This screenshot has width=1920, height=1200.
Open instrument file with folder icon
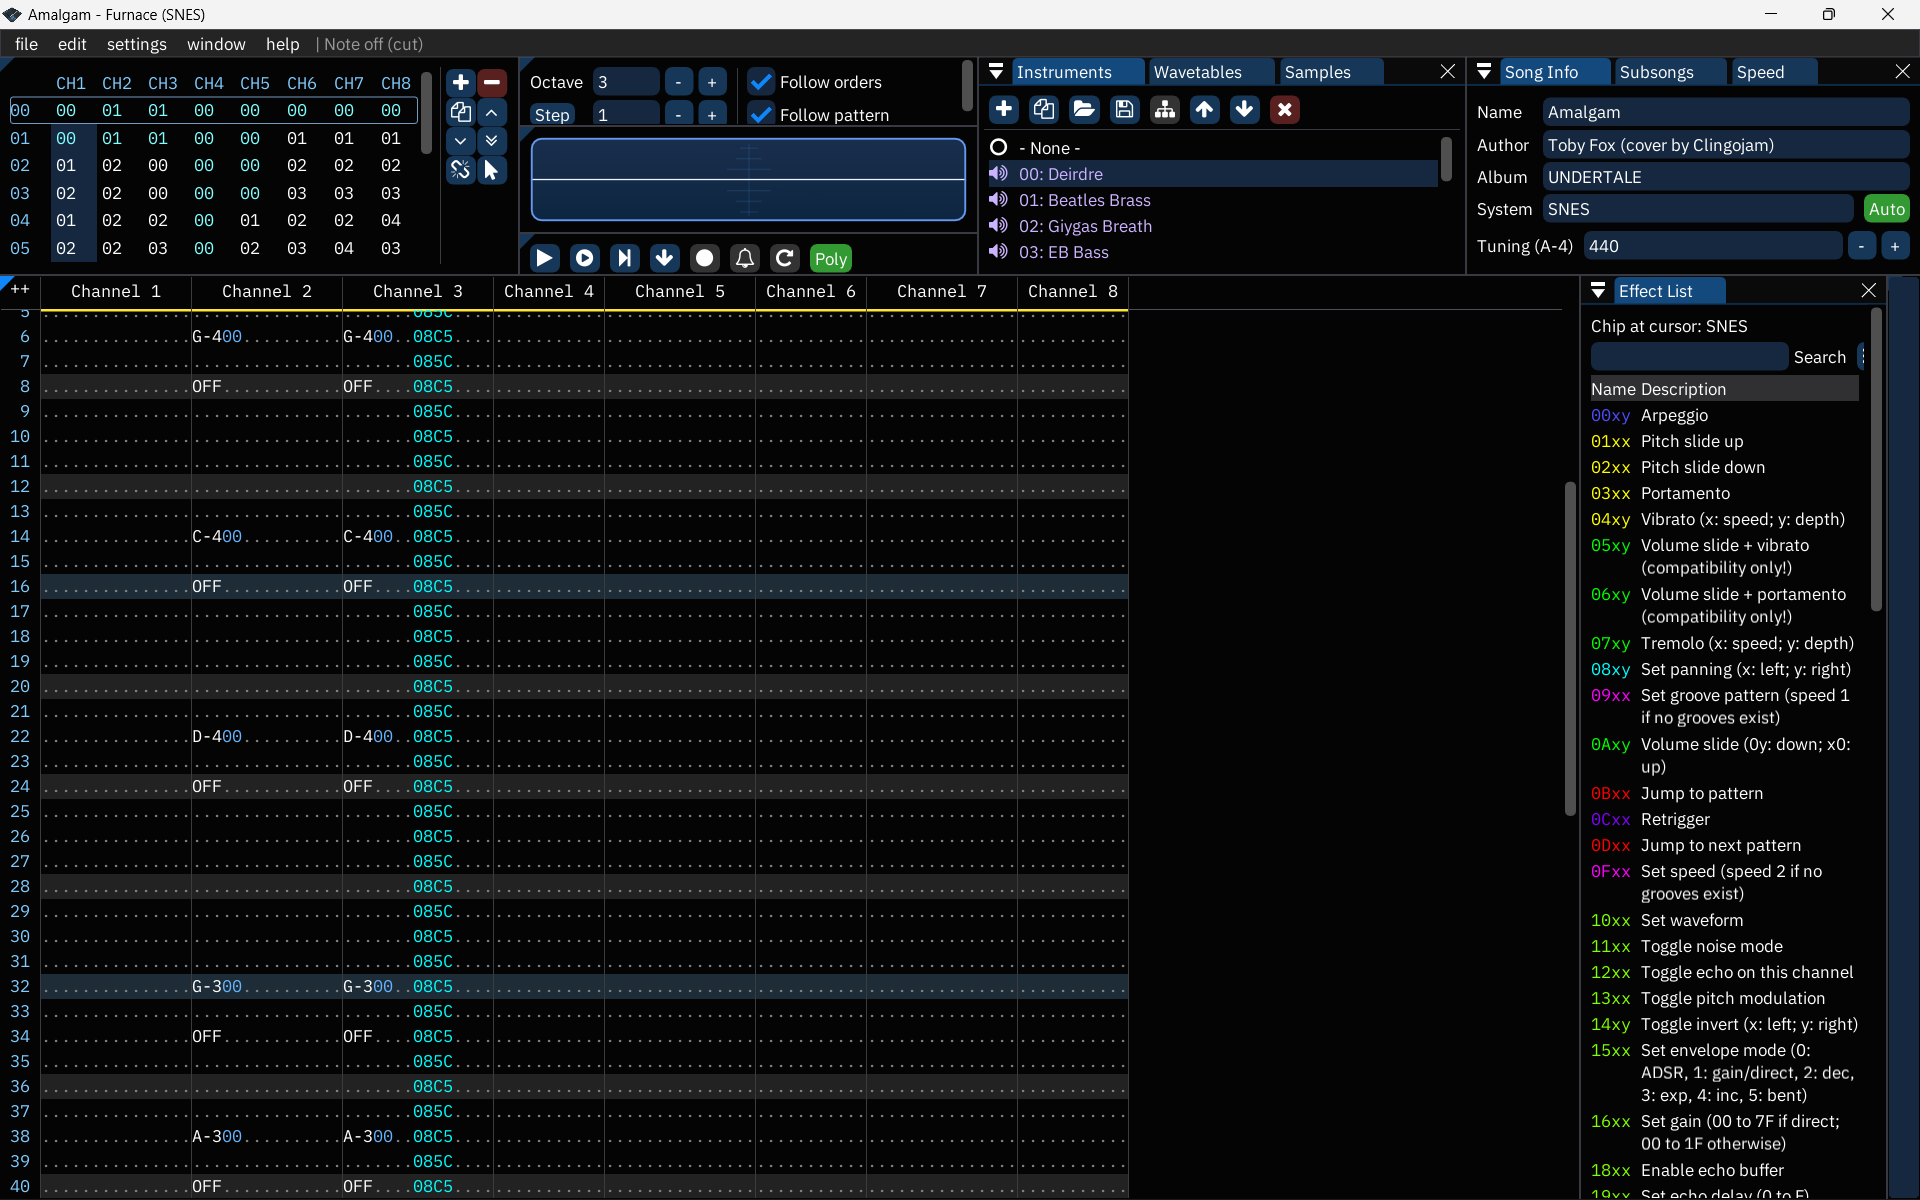(x=1084, y=109)
